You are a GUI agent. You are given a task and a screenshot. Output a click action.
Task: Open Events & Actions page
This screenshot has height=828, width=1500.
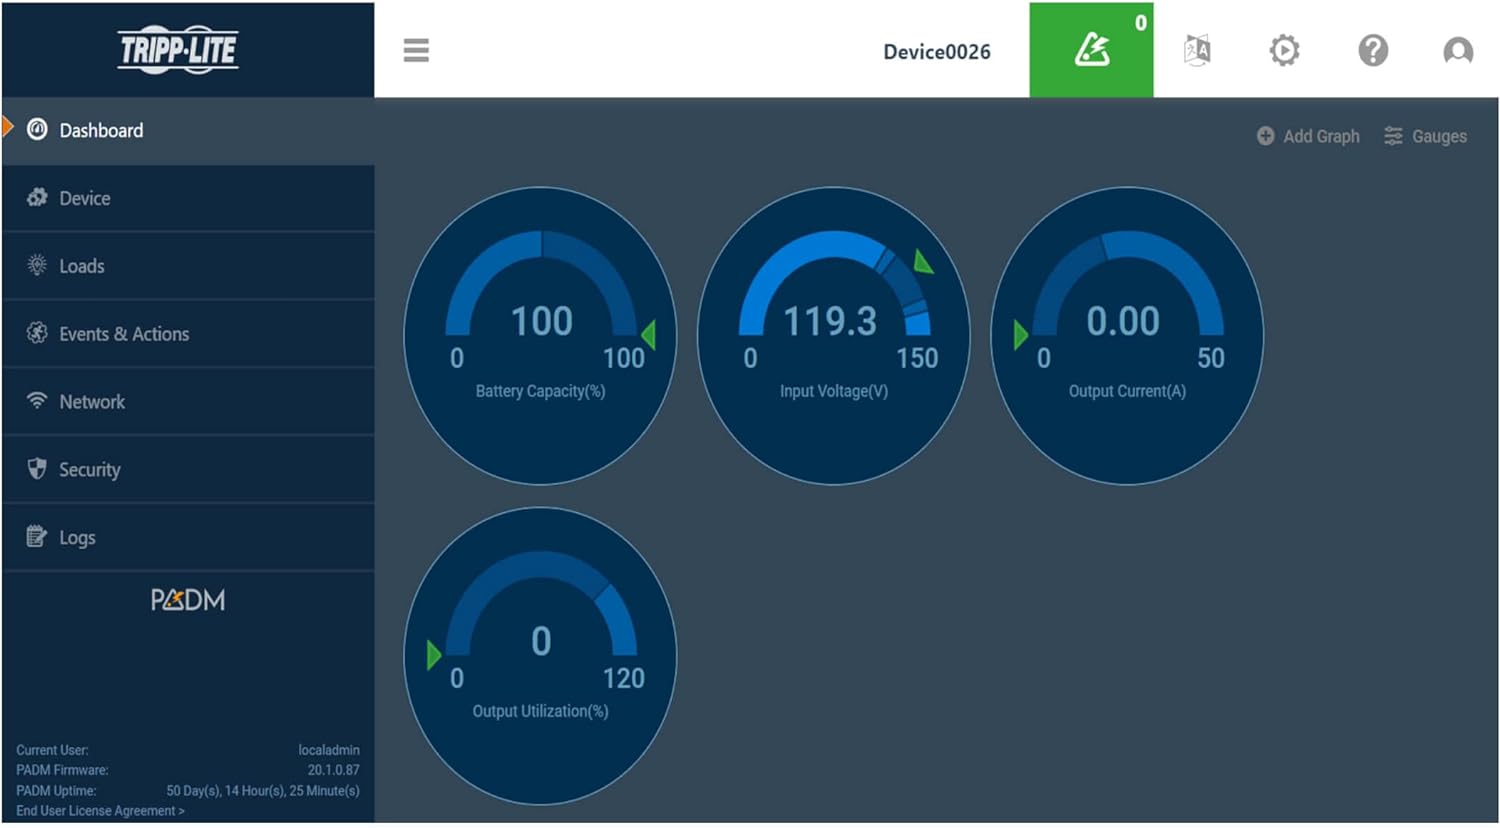124,334
